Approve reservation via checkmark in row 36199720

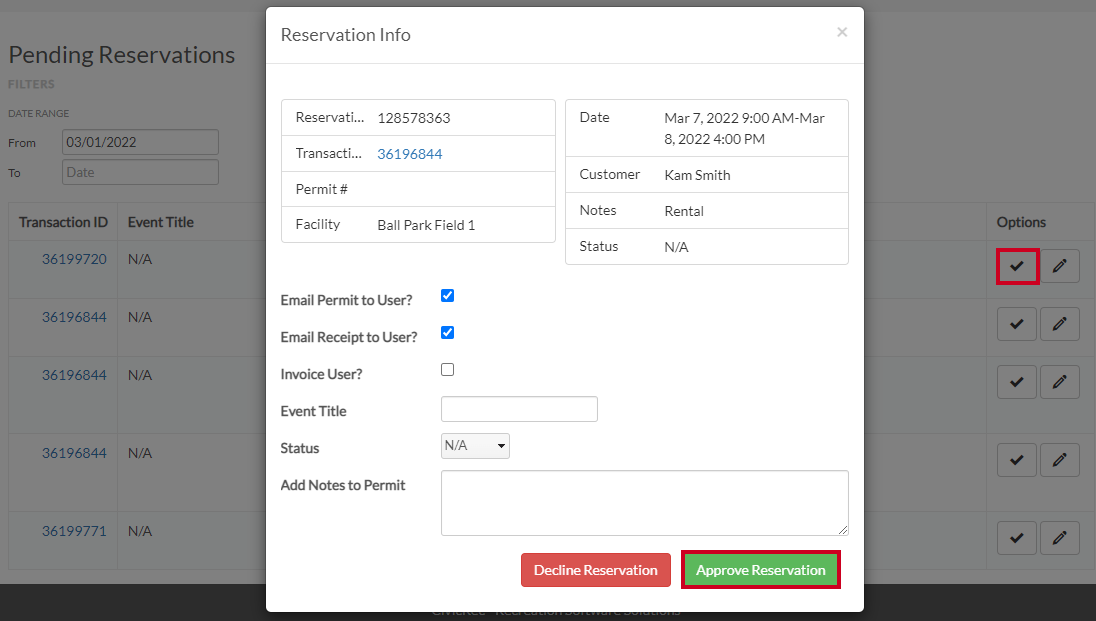point(1017,266)
